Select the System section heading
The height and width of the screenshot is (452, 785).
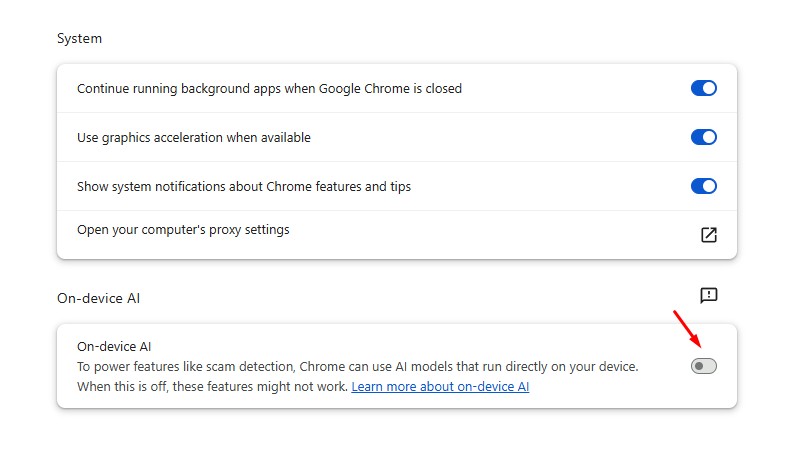pyautogui.click(x=80, y=39)
